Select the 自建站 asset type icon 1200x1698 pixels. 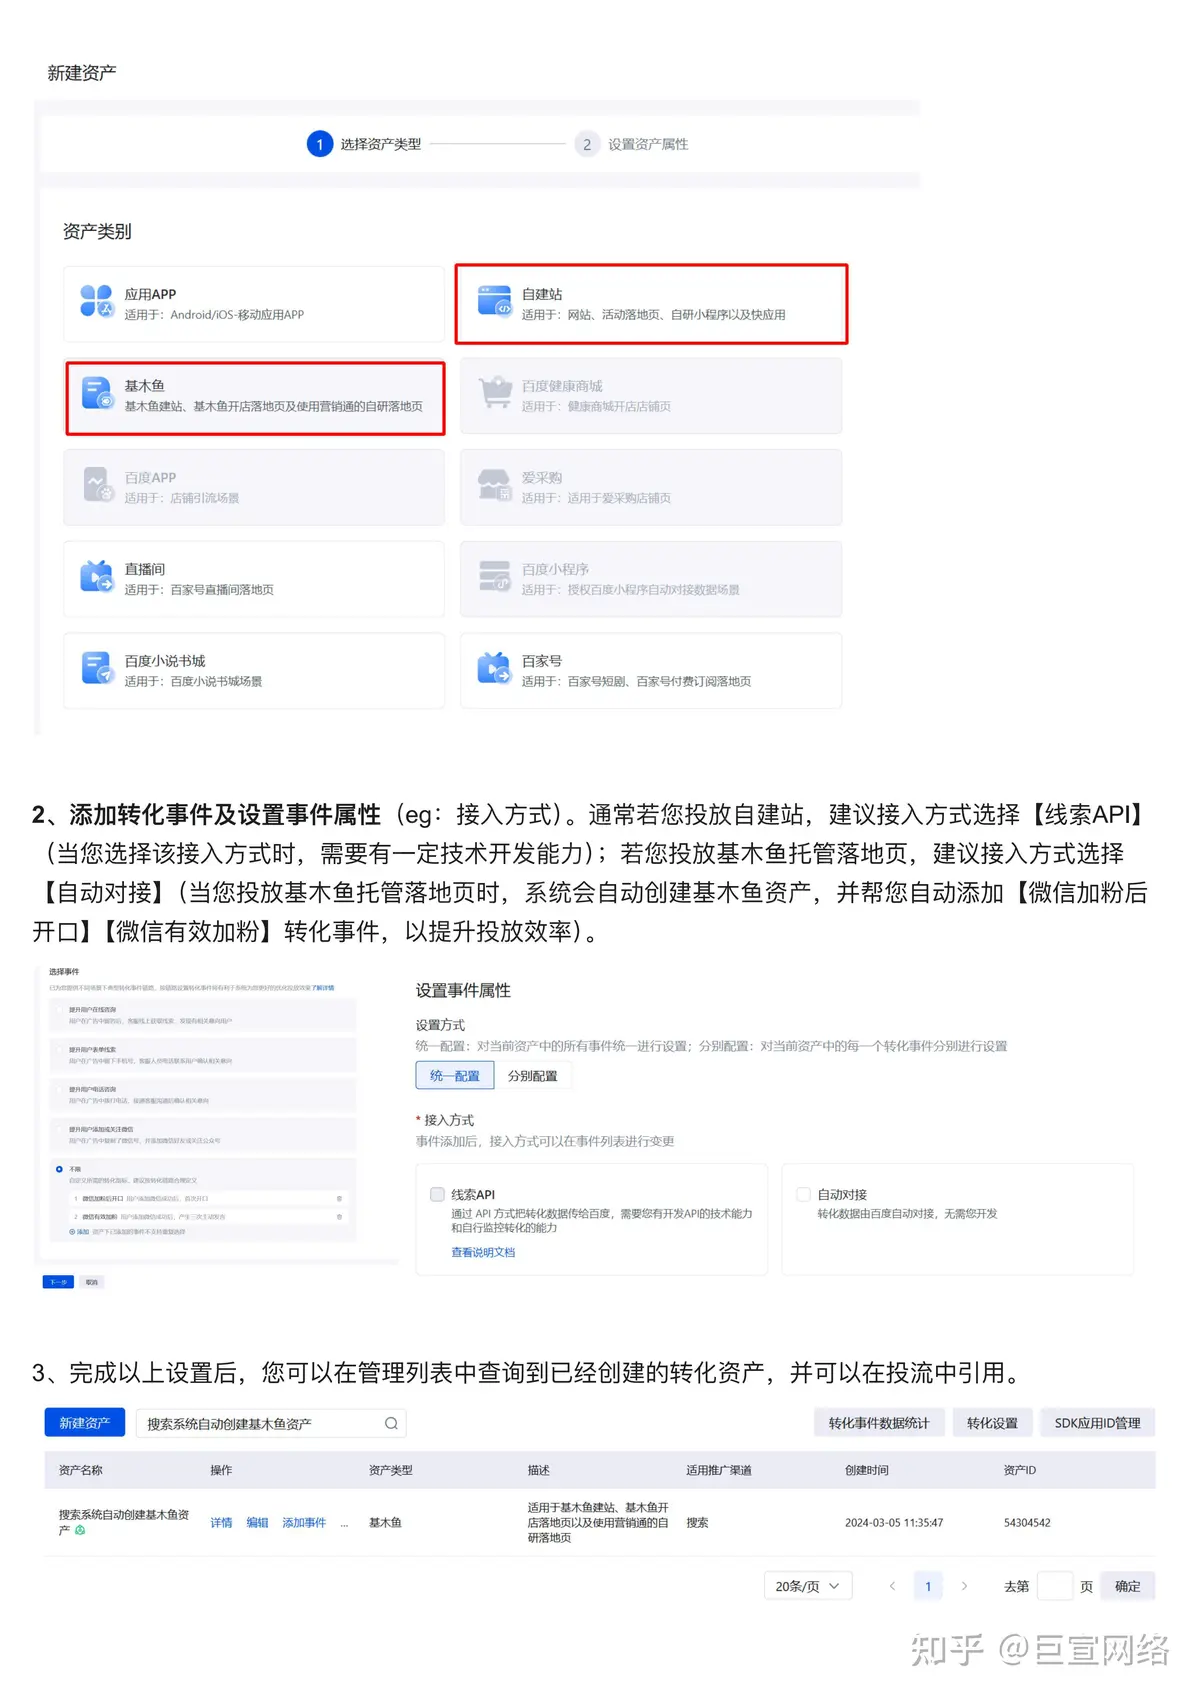click(495, 301)
